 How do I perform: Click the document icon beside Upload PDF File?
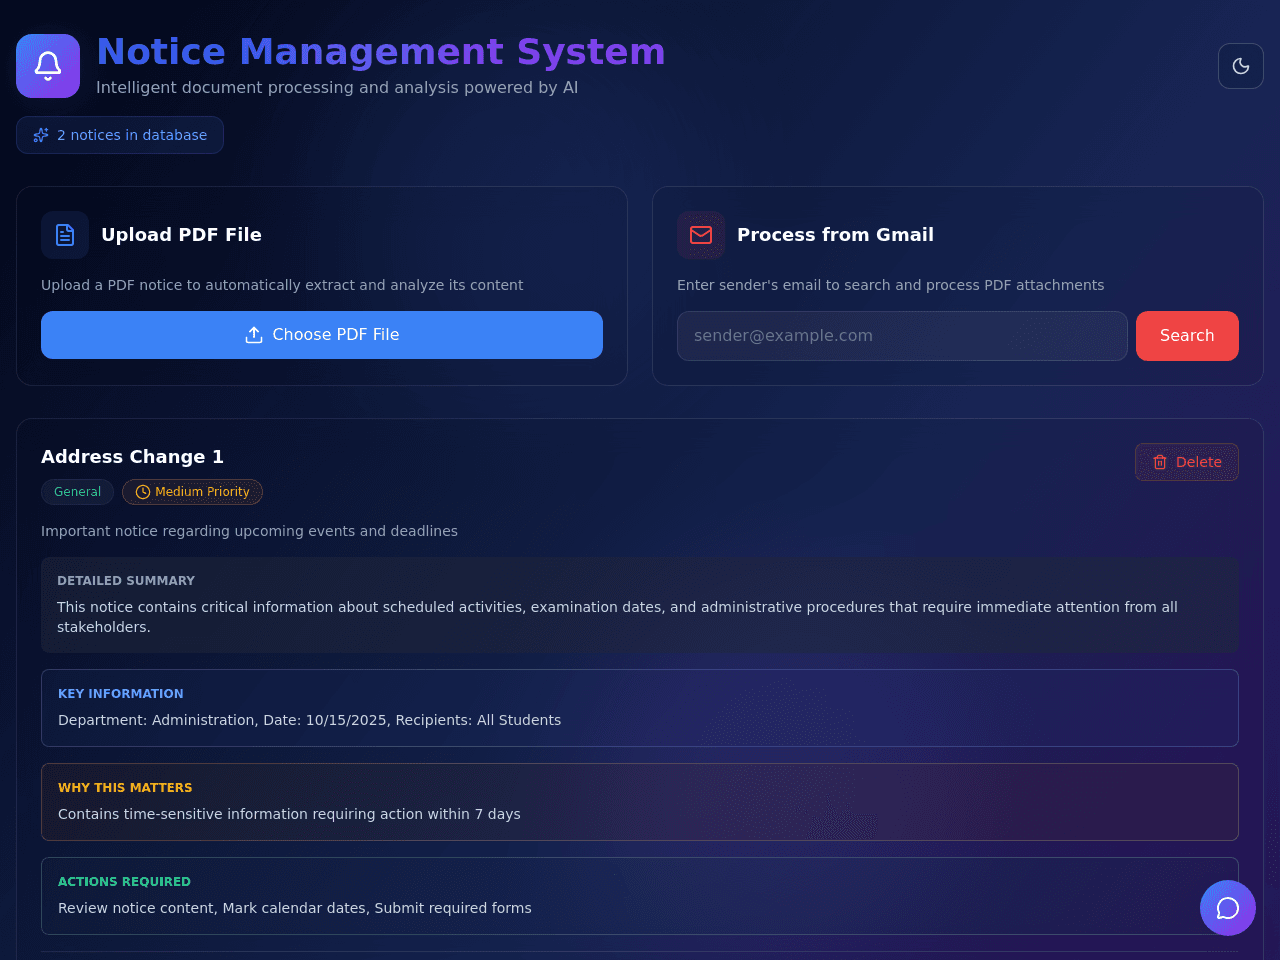pyautogui.click(x=65, y=235)
